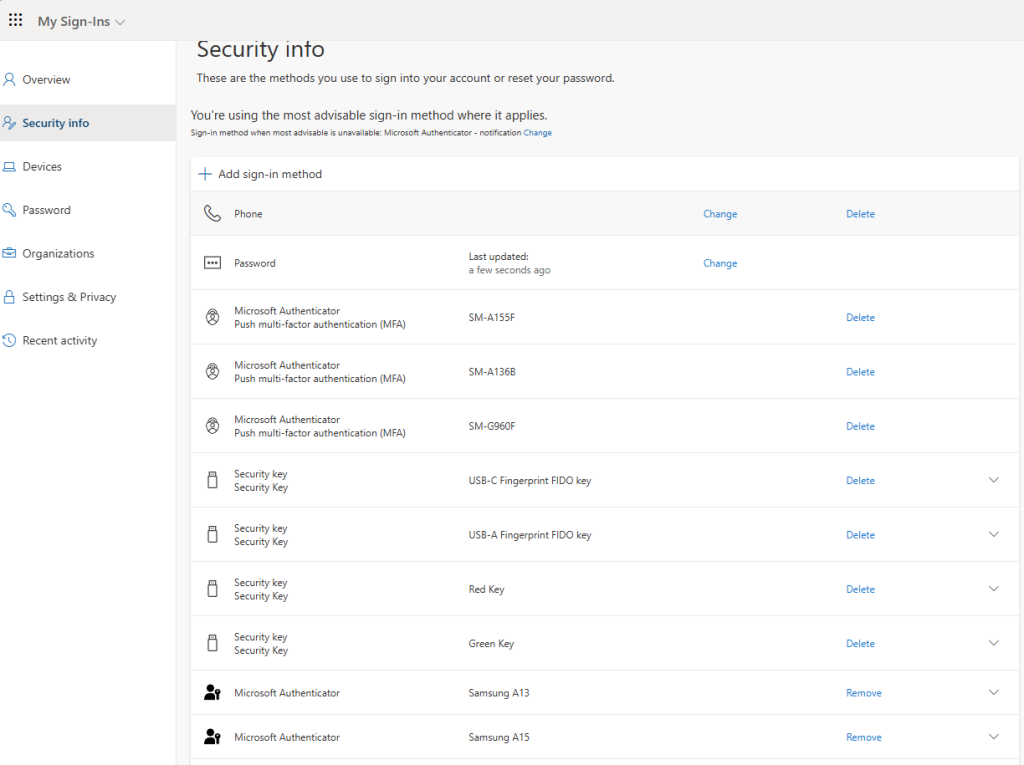Delete the Phone sign-in method

[x=860, y=214]
